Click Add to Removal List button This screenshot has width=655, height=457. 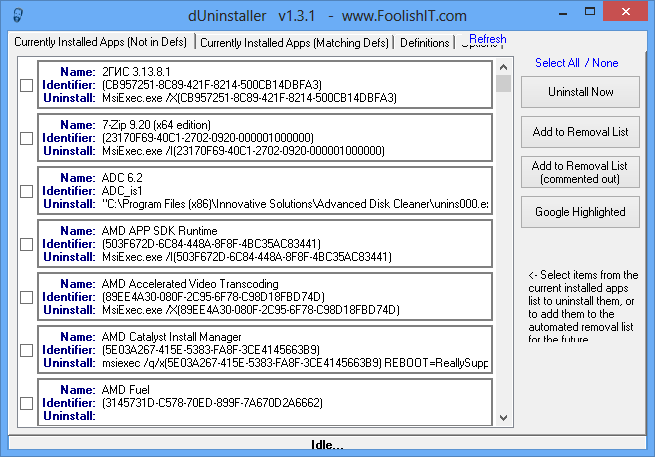tap(580, 132)
